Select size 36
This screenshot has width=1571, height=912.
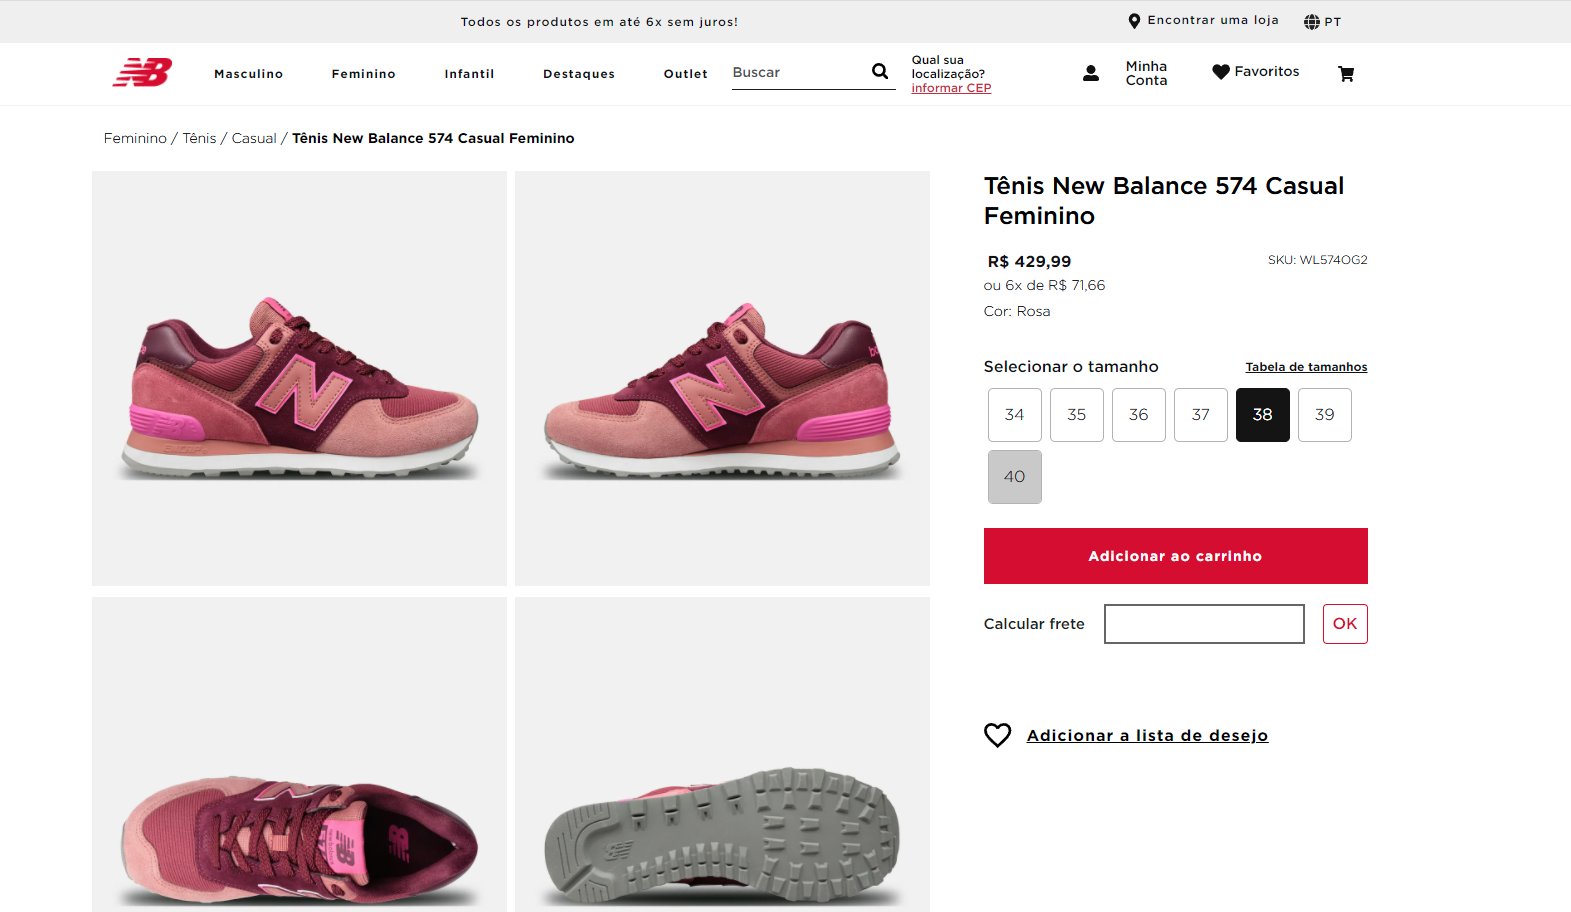1138,415
